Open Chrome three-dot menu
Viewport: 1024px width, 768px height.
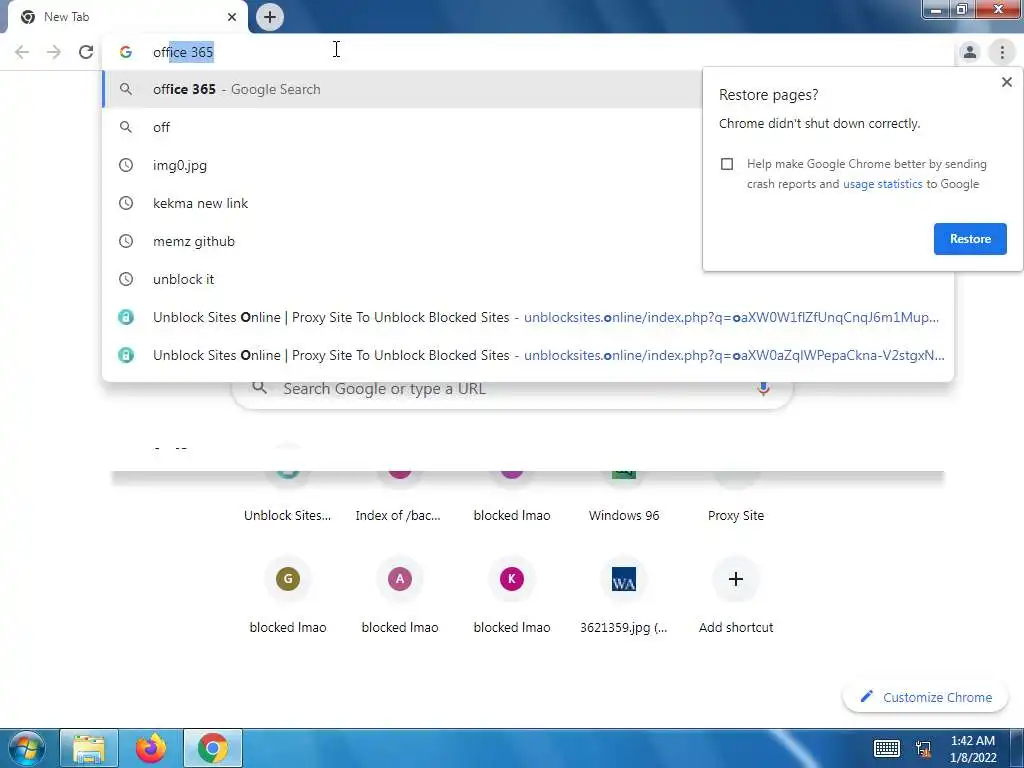coord(1002,52)
